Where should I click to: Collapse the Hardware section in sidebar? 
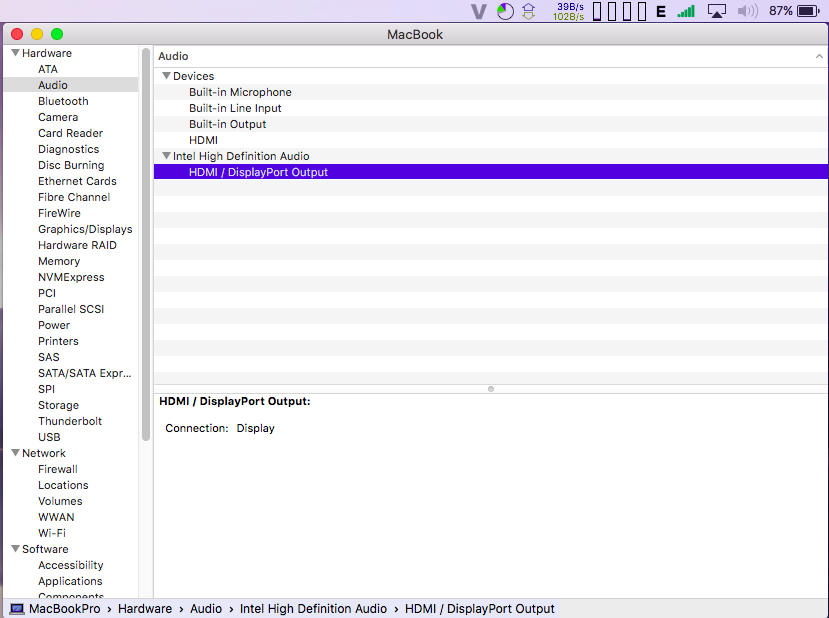pos(15,53)
